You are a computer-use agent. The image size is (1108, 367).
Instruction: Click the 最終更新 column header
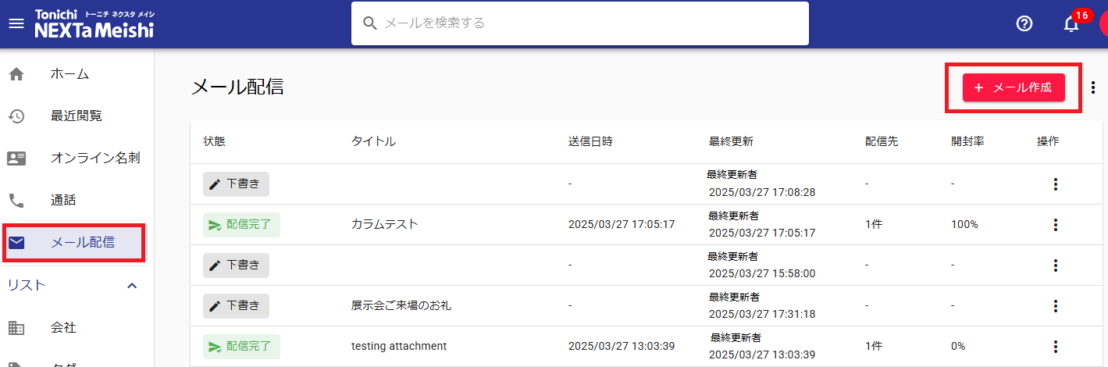coord(731,141)
